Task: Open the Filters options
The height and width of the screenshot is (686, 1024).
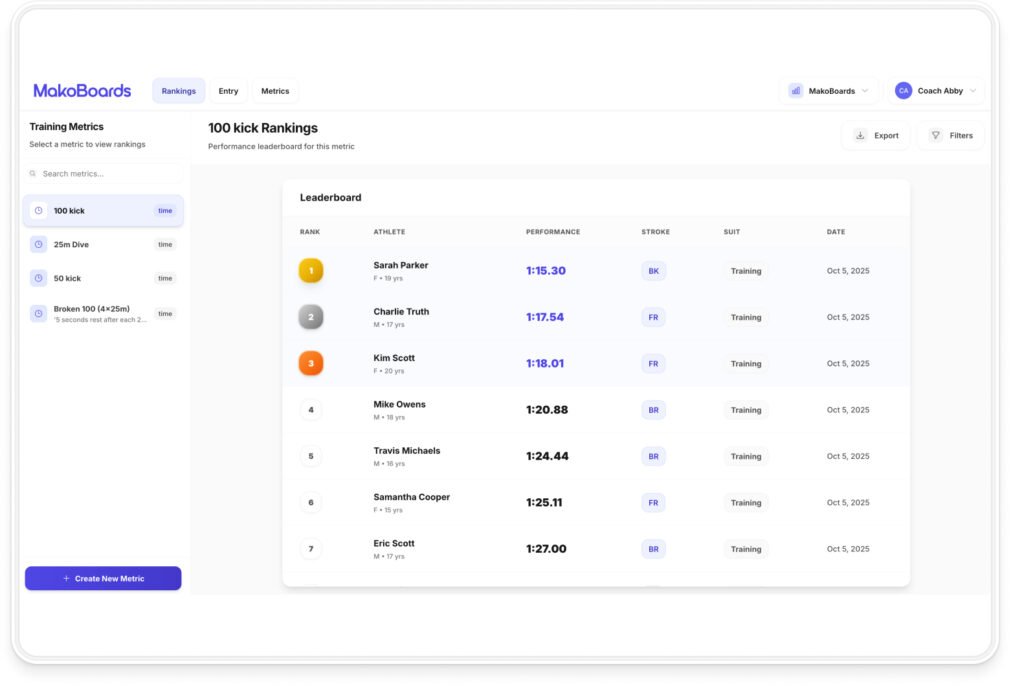Action: 950,136
